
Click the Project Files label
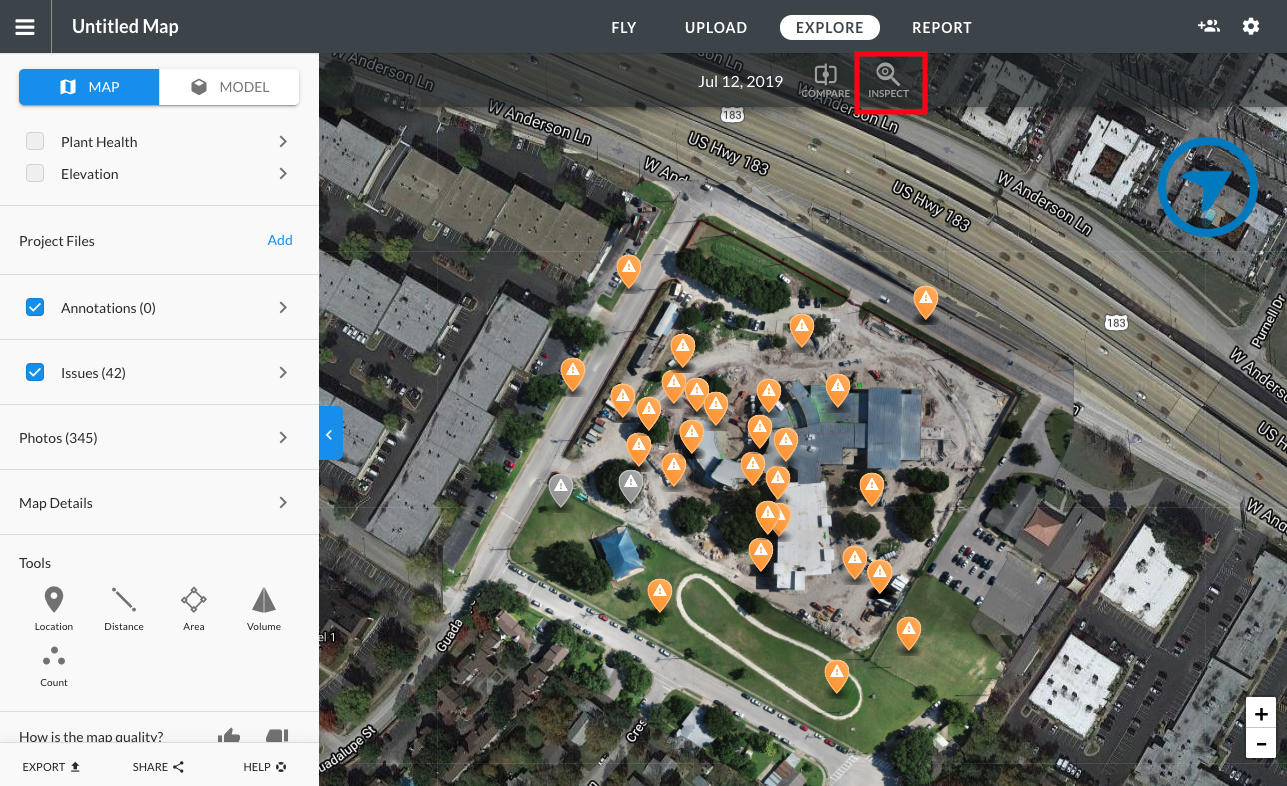coord(57,241)
